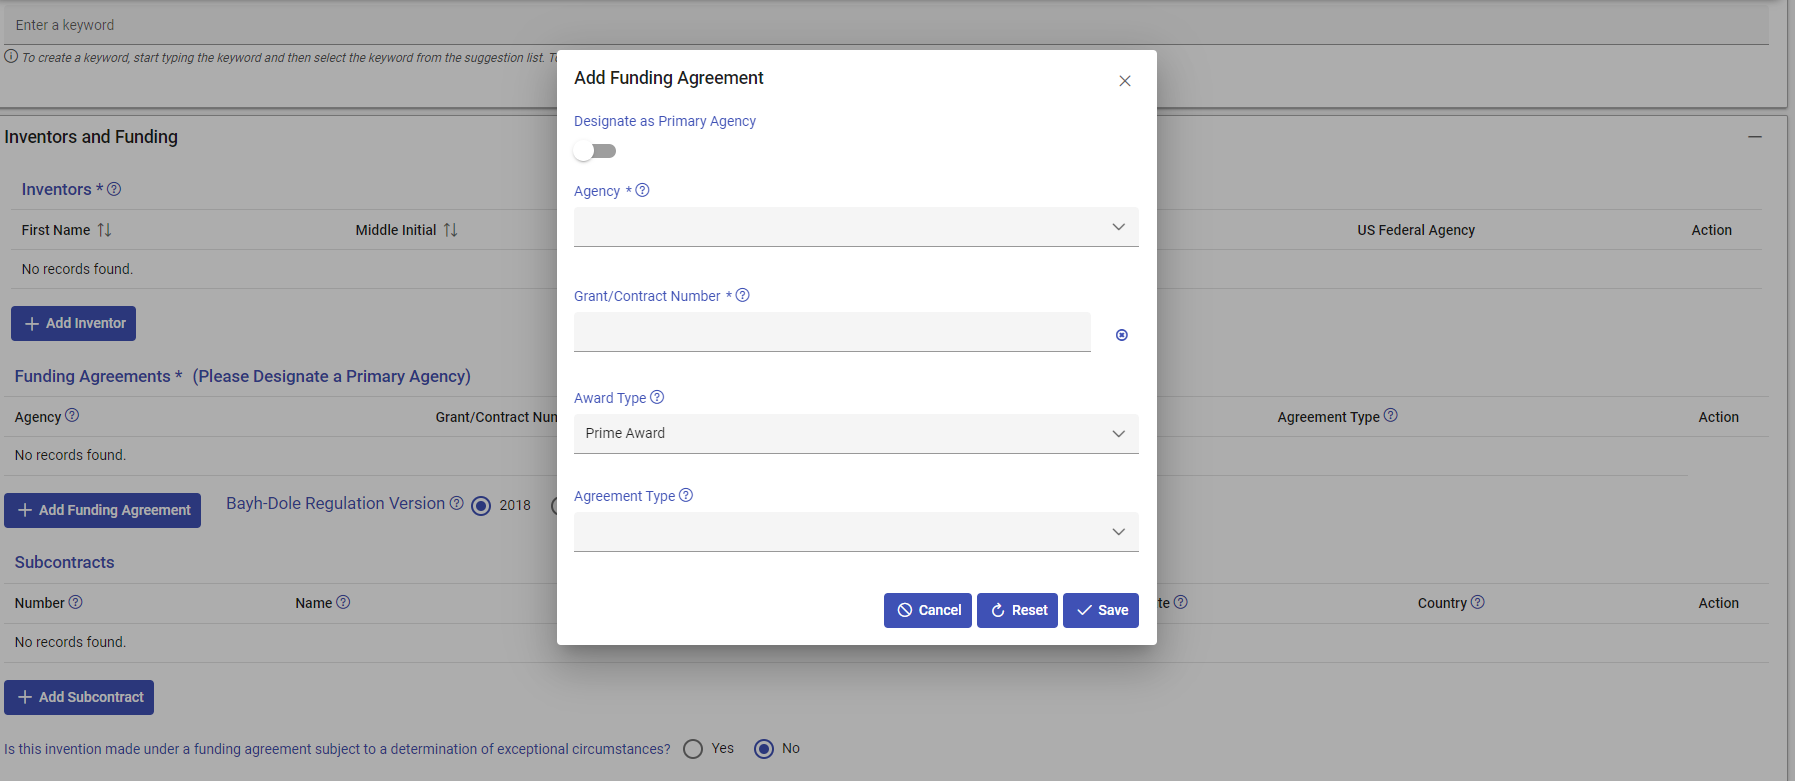Open the Award Type dropdown
This screenshot has height=781, width=1795.
coord(855,434)
